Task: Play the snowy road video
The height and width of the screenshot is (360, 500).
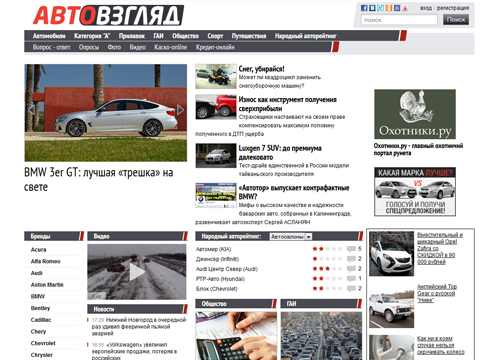Action: tap(137, 272)
